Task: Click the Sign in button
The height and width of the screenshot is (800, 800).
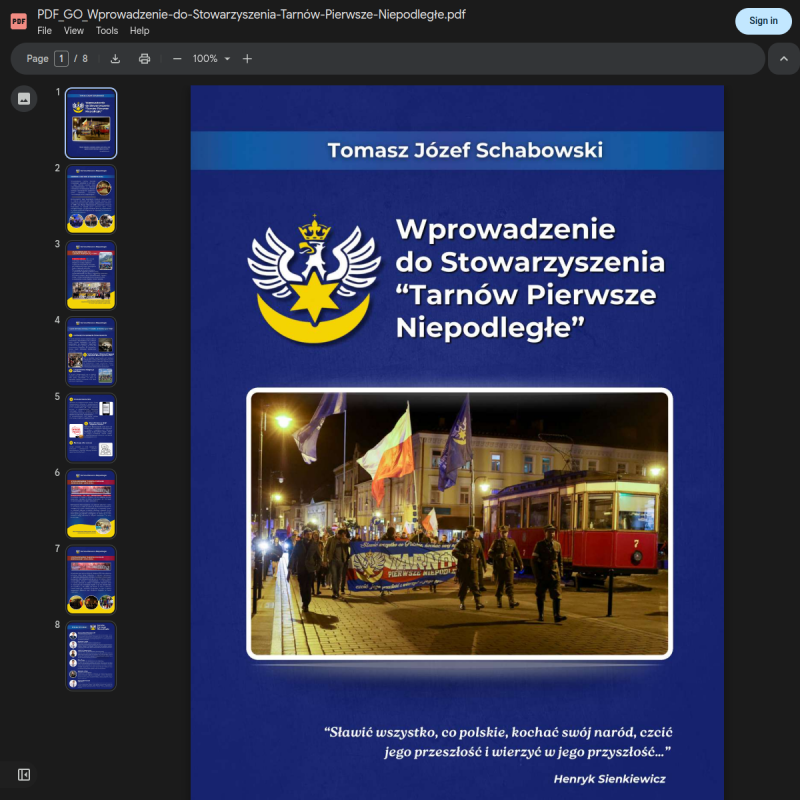Action: pyautogui.click(x=763, y=21)
